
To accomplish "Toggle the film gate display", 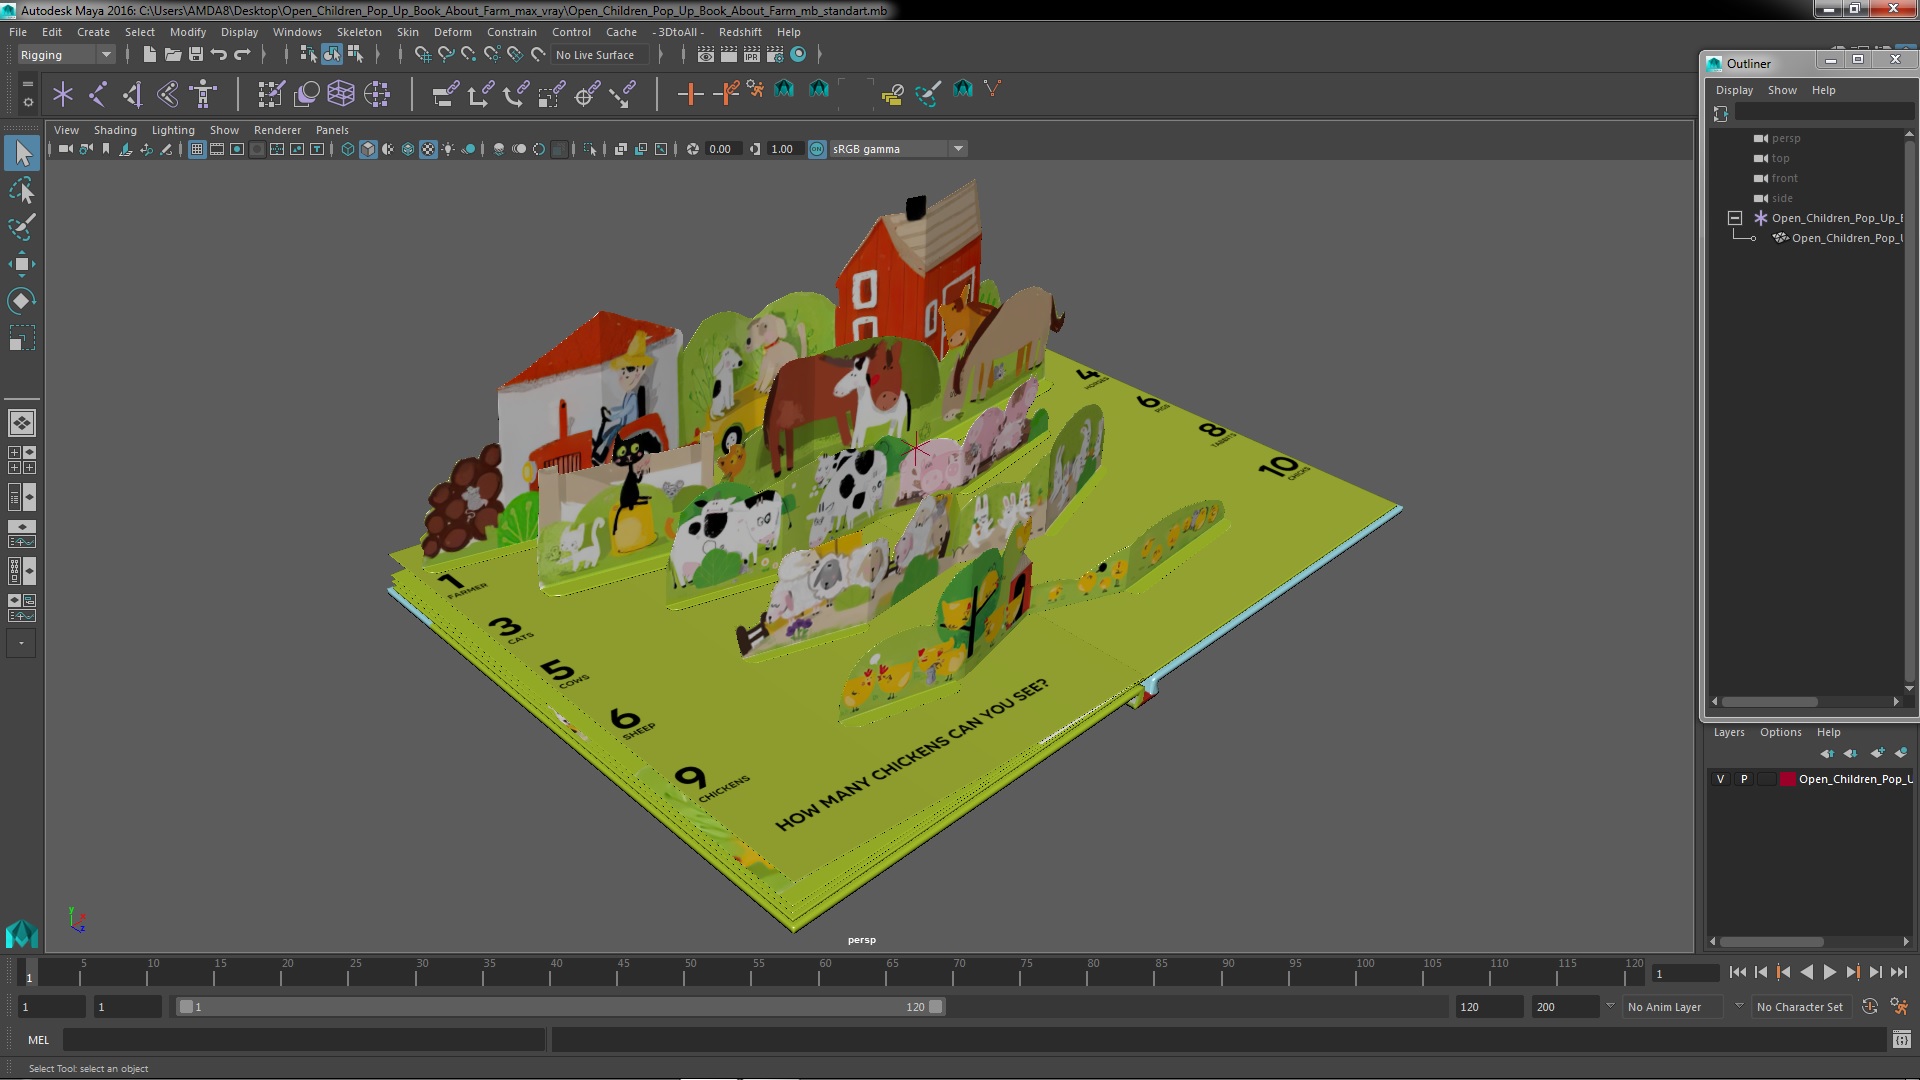I will pyautogui.click(x=217, y=149).
